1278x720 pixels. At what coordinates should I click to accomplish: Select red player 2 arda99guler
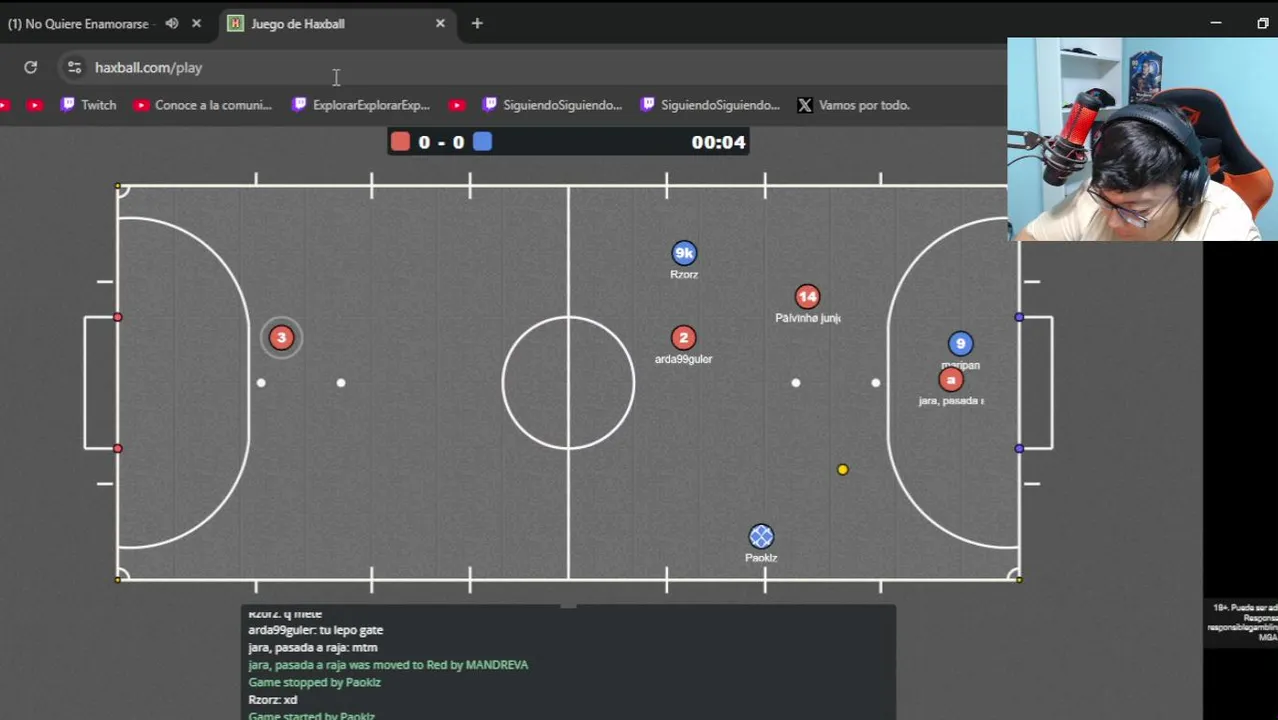click(683, 338)
